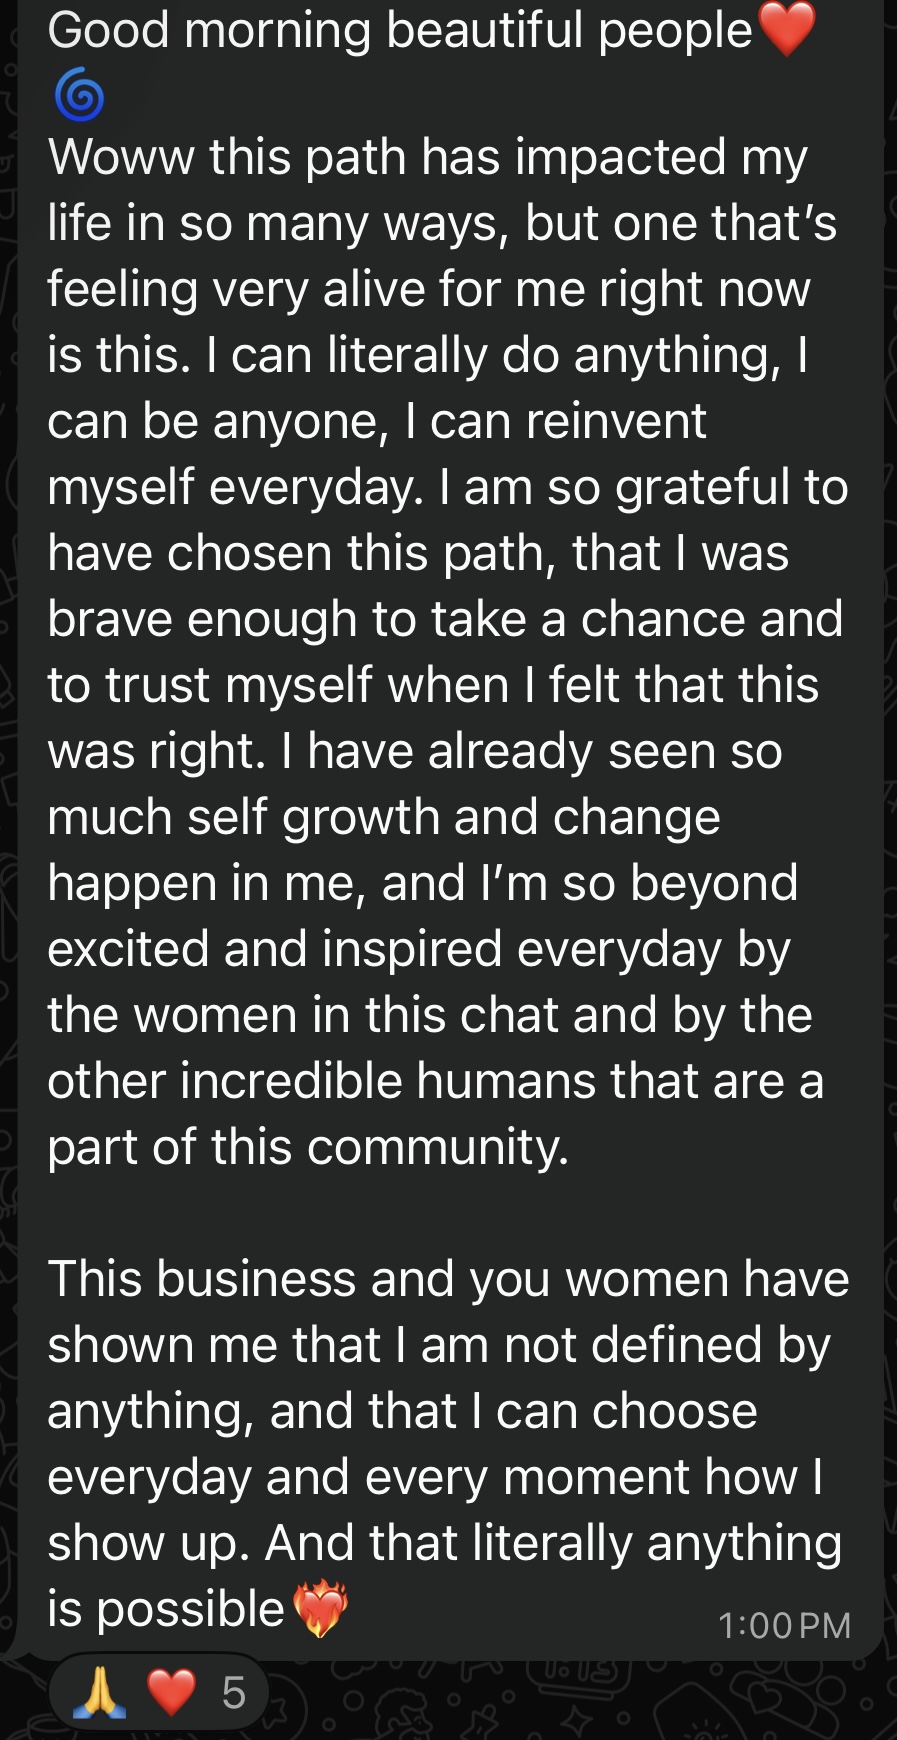Tap the chat wallpaper right of reactions
Viewport: 897px width, 1740px height.
point(580,1700)
